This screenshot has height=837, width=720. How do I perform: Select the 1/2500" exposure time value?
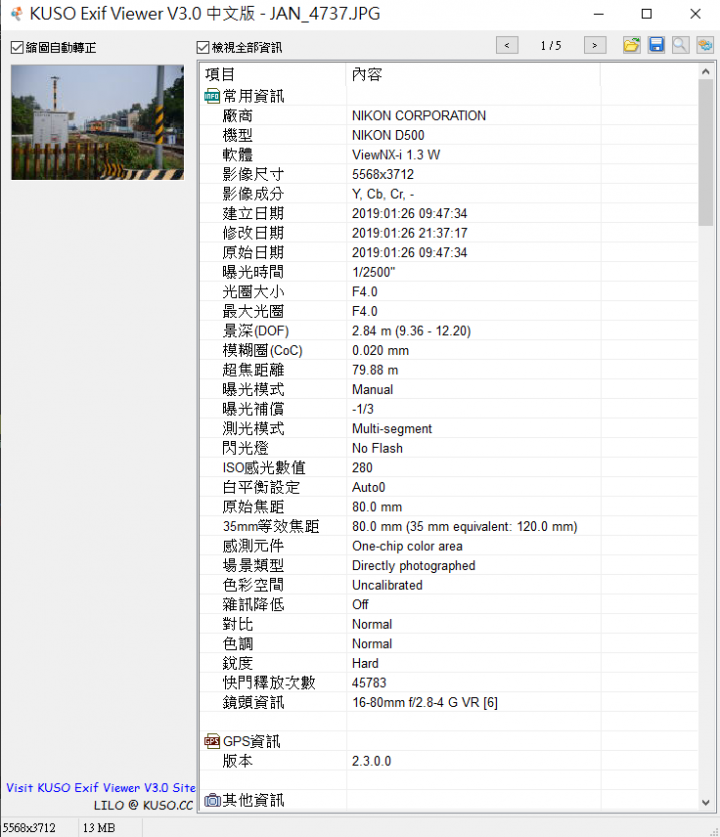(x=374, y=272)
